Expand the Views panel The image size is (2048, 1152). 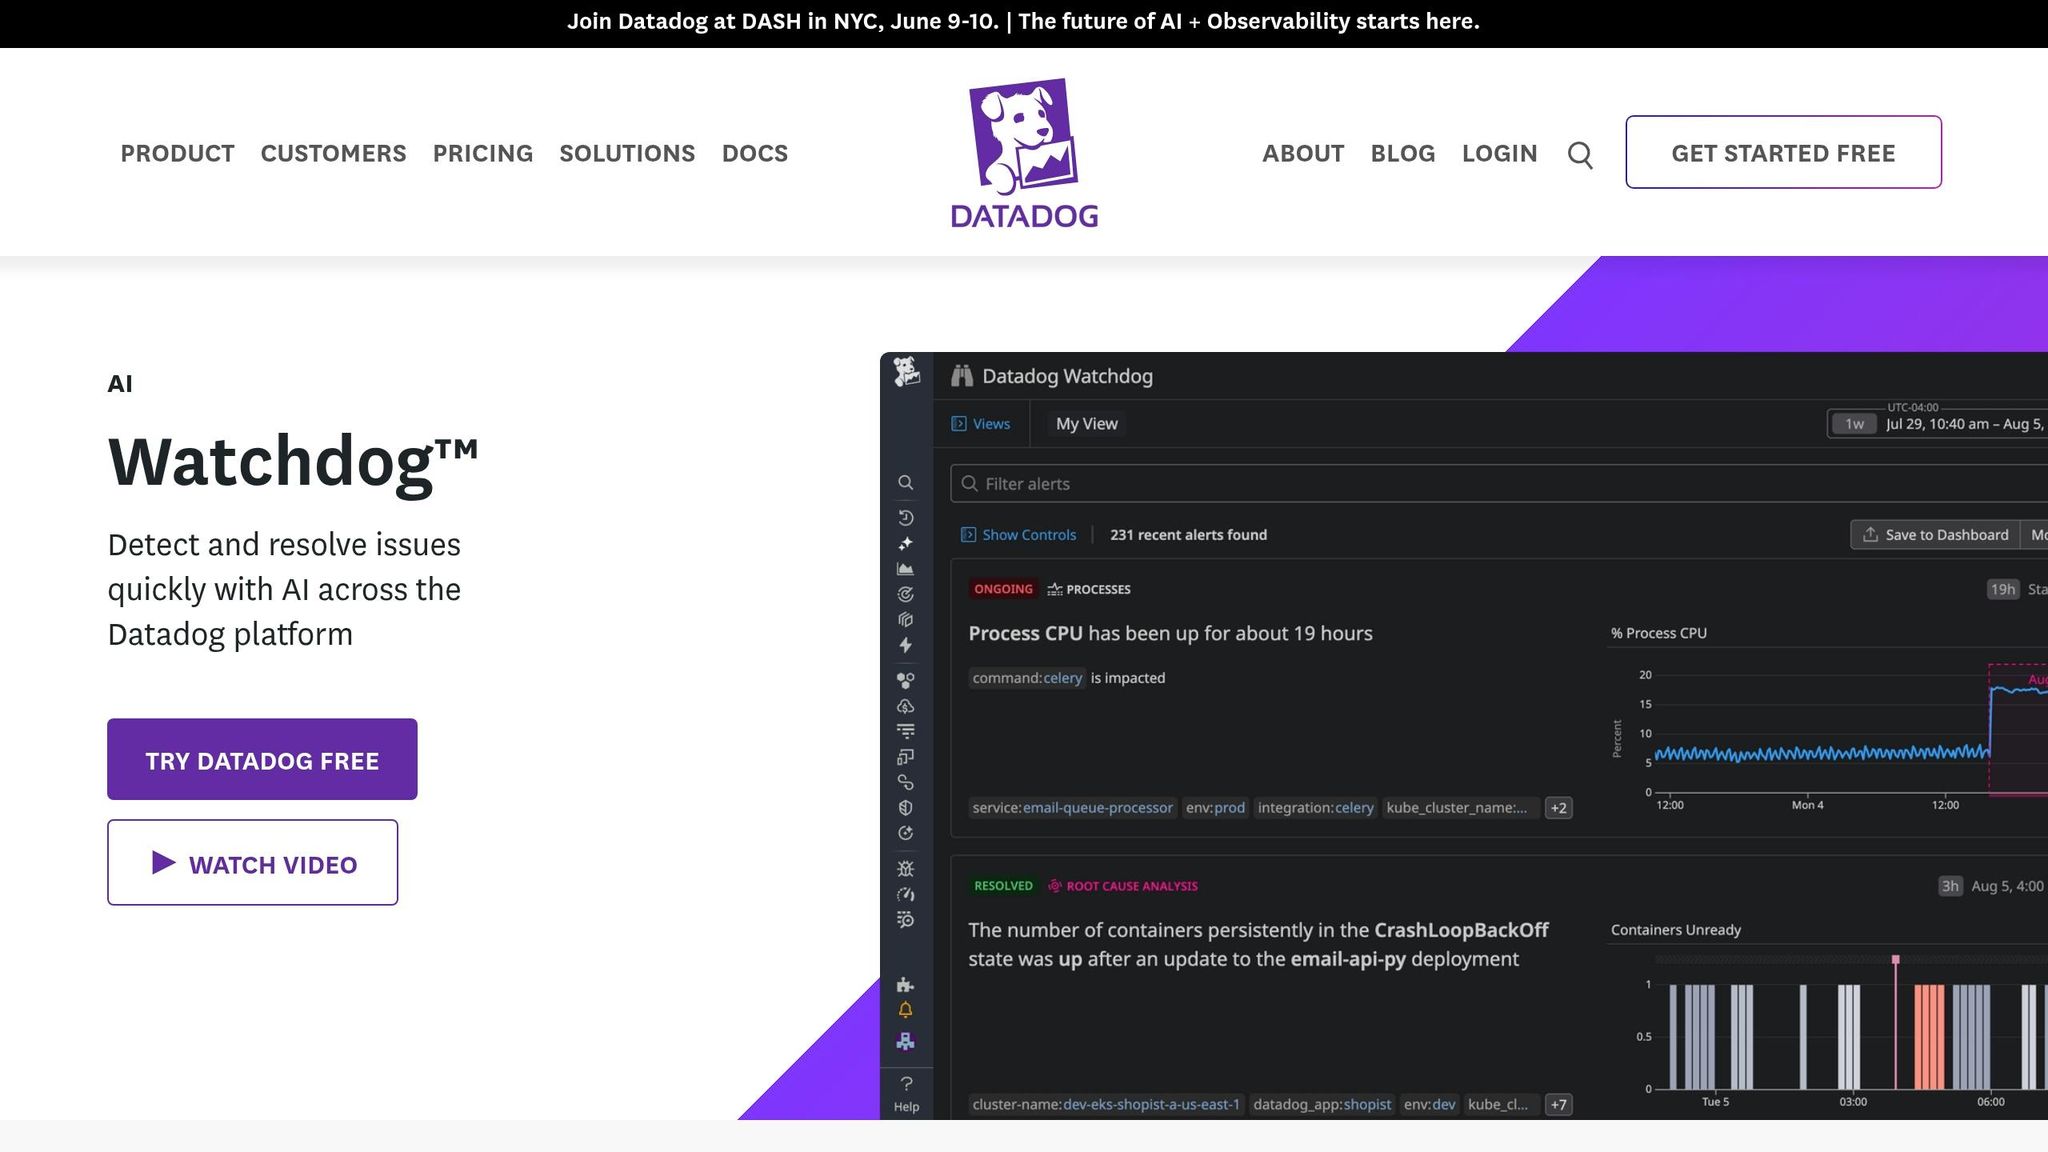pyautogui.click(x=981, y=424)
